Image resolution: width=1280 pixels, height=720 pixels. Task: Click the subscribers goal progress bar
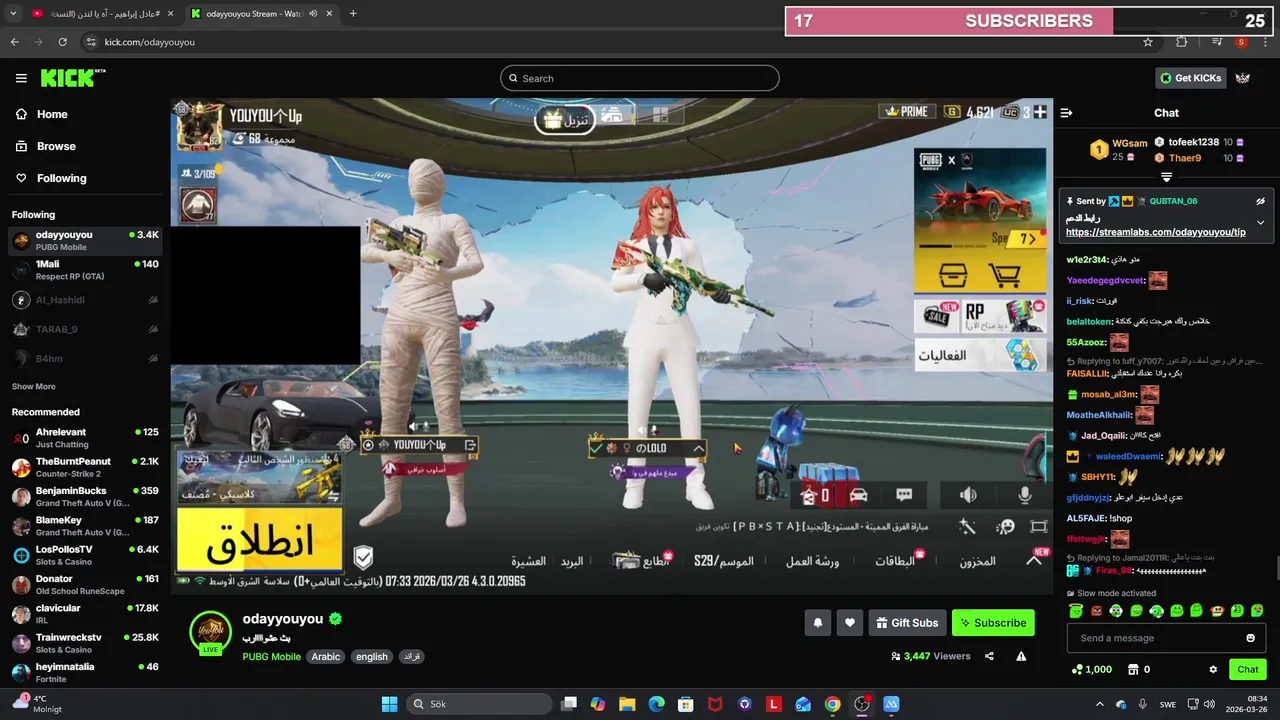1028,21
